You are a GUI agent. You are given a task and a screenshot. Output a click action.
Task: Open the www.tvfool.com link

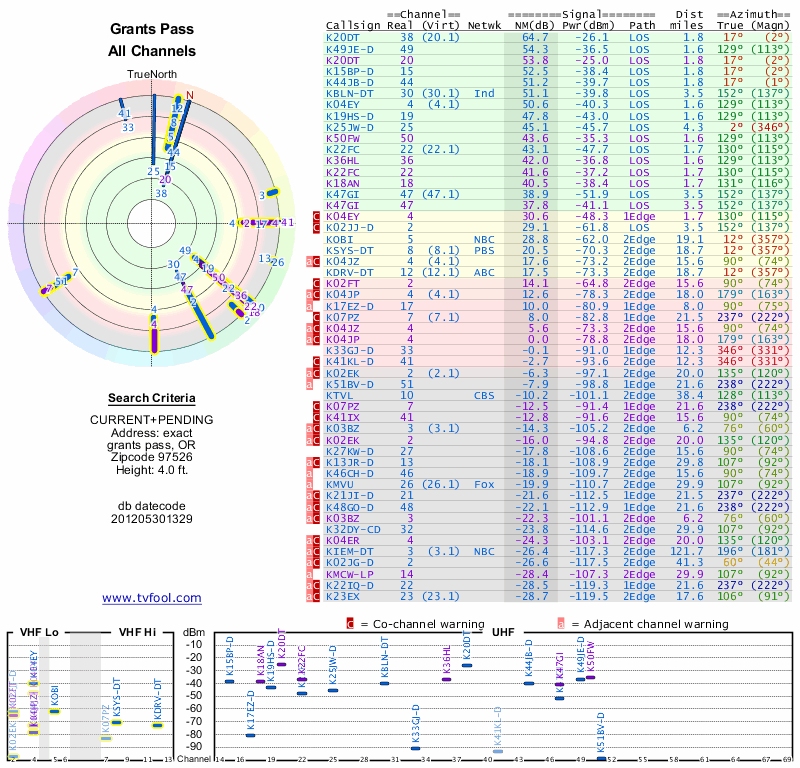tap(152, 598)
